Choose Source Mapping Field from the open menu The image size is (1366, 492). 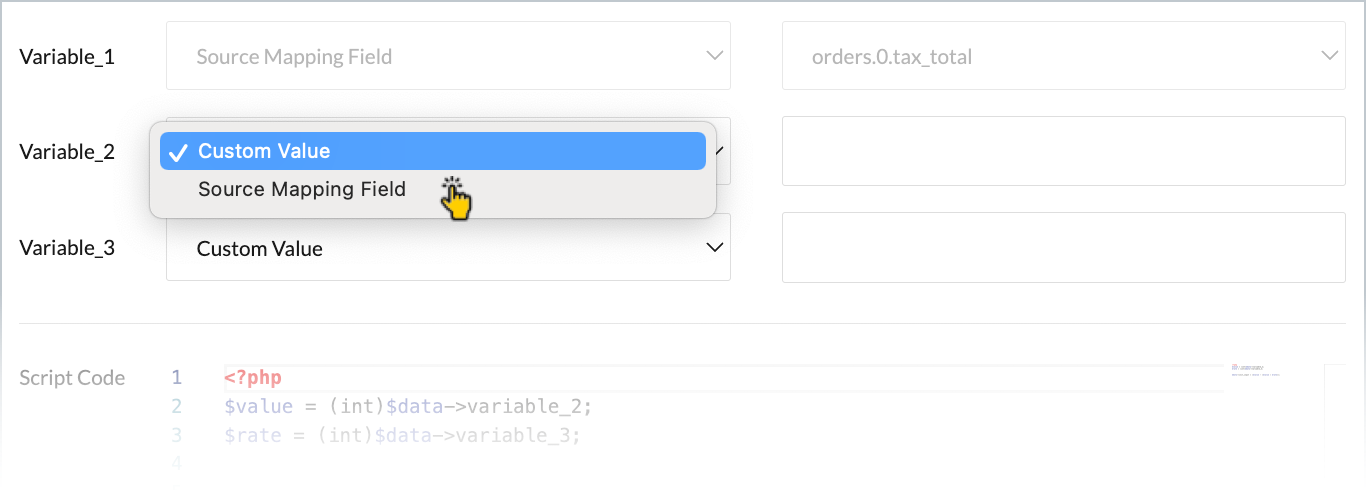tap(302, 189)
